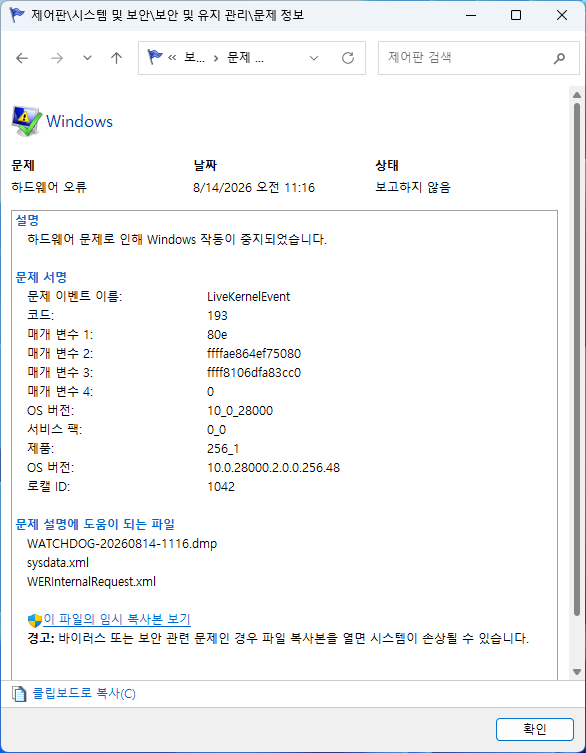The height and width of the screenshot is (753, 586).
Task: Refresh the problem details page
Action: pyautogui.click(x=348, y=58)
